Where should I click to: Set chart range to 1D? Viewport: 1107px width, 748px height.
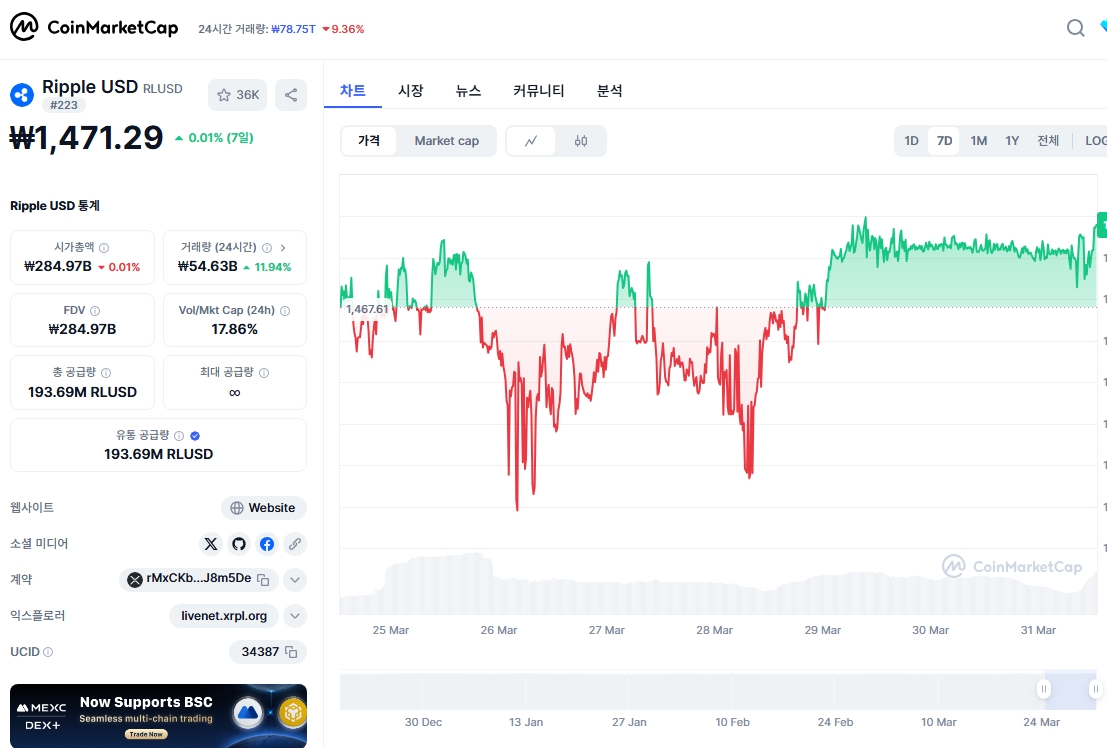911,141
